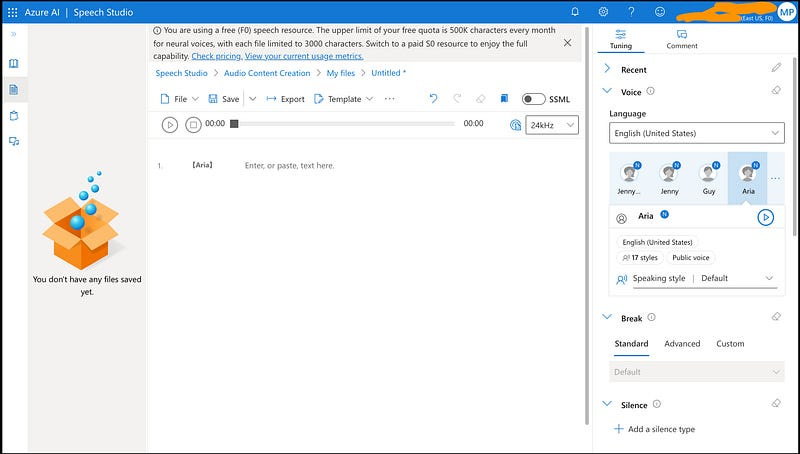Viewport: 800px width, 454px height.
Task: Toggle the SSML switch
Action: [534, 99]
